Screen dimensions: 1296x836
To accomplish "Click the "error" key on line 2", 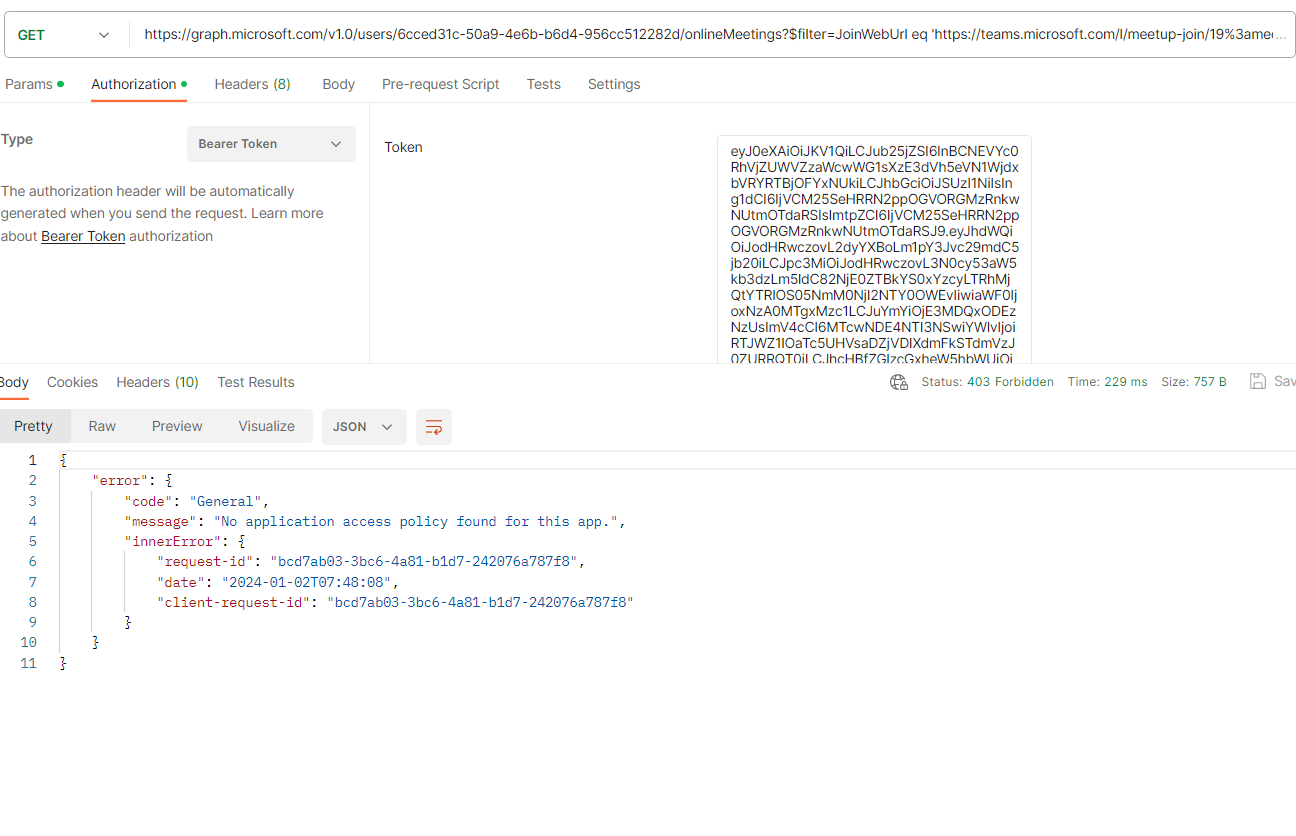I will [x=120, y=481].
